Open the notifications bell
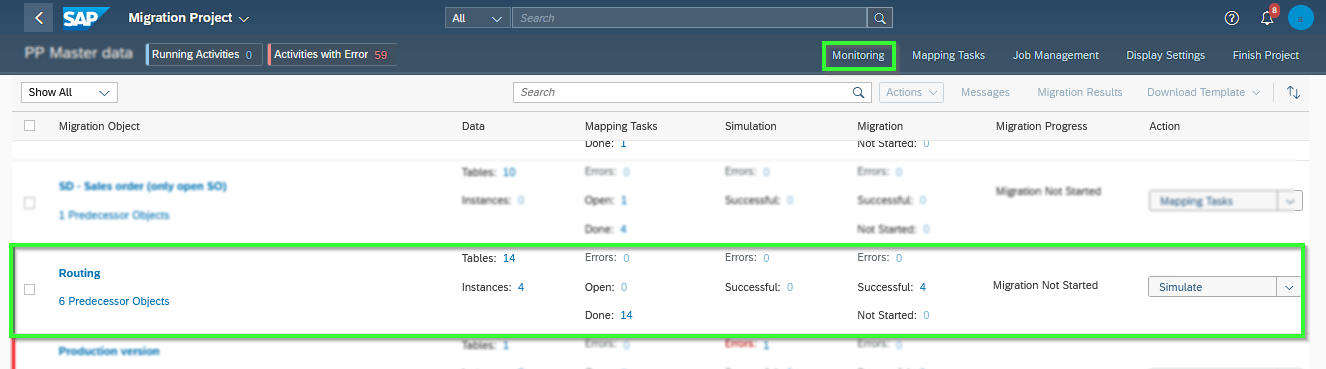 [1266, 18]
